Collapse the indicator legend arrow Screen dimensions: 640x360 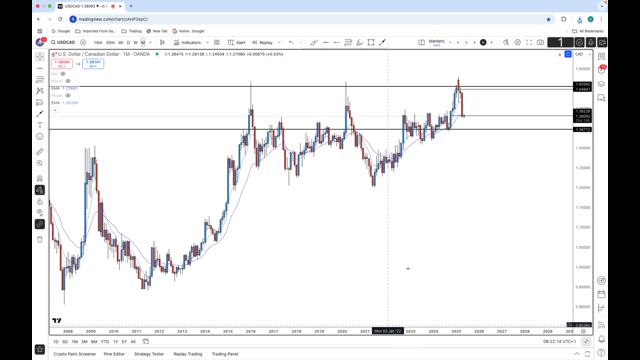click(x=55, y=110)
